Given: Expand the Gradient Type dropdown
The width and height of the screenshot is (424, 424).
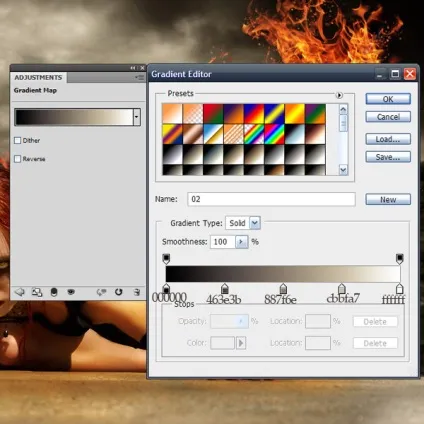Looking at the screenshot, I should [x=255, y=223].
